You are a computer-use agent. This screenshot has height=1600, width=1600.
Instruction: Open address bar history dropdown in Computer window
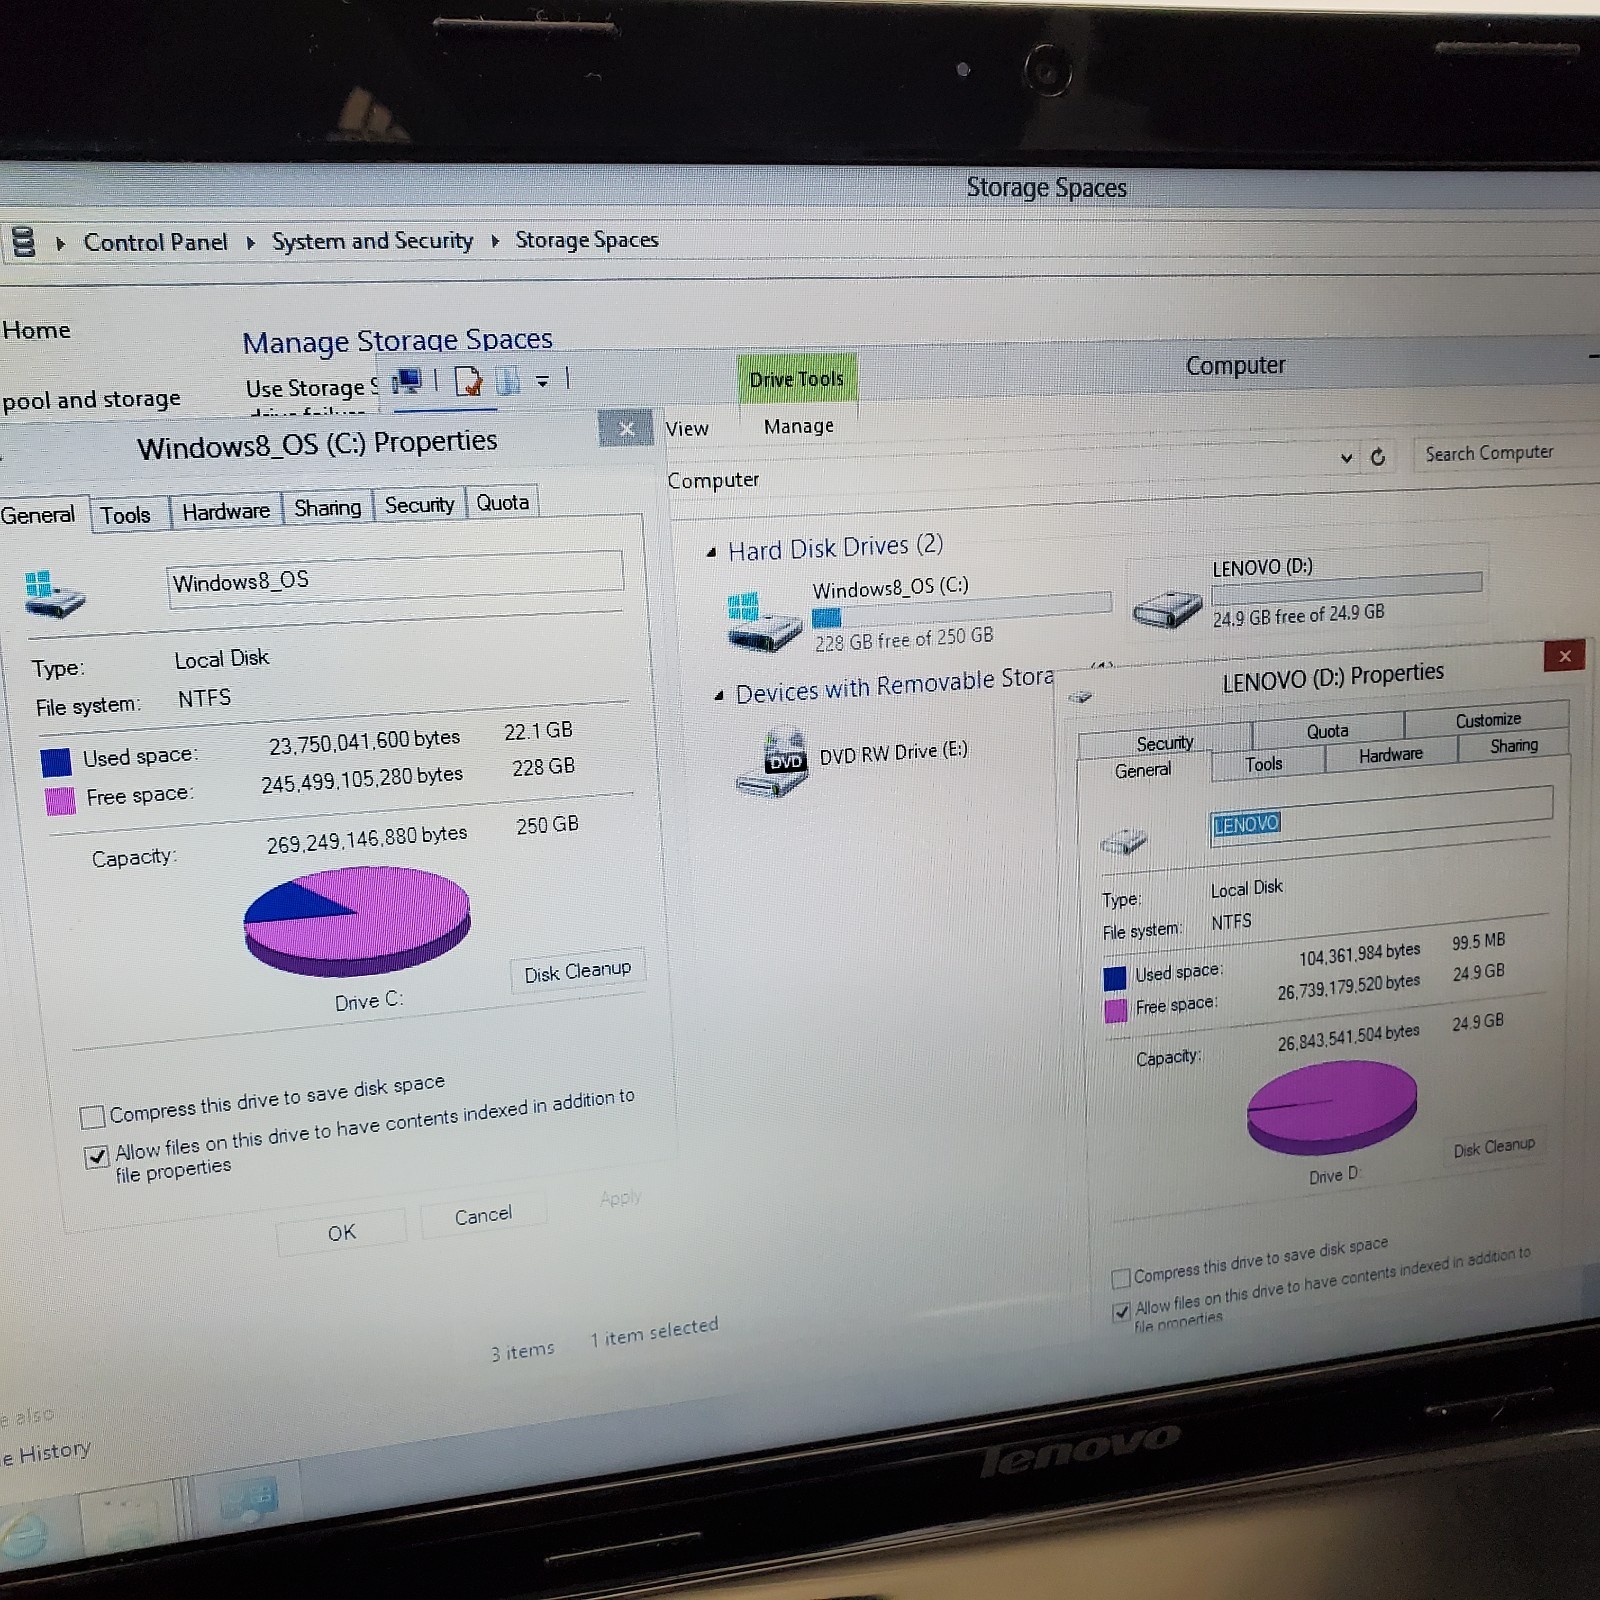click(x=1346, y=458)
